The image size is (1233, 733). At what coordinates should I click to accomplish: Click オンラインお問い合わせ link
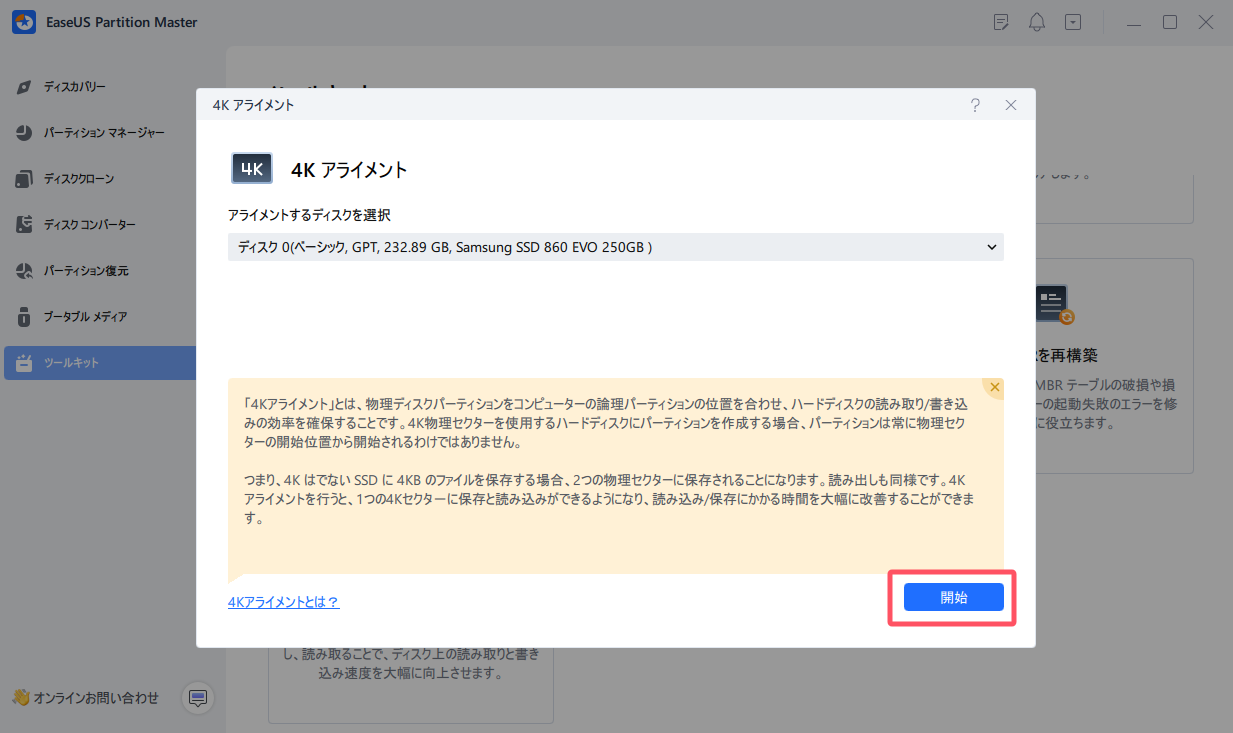point(96,698)
